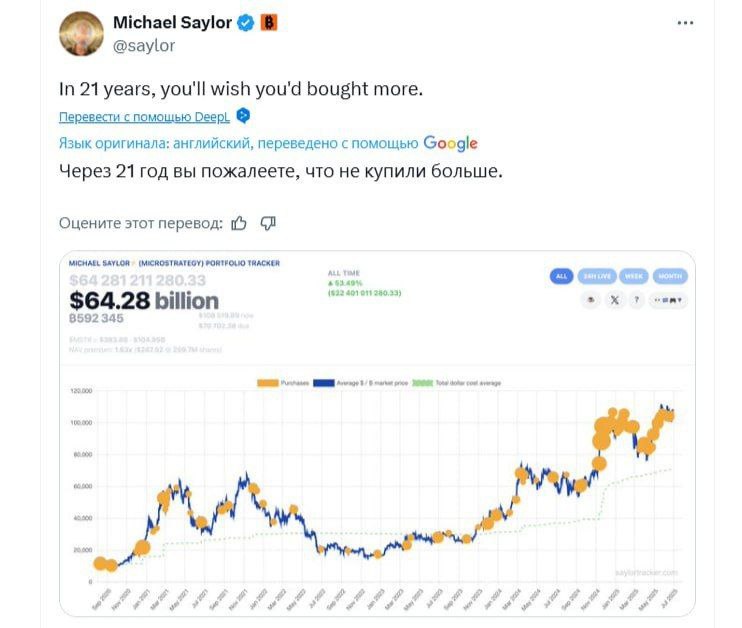Click the Google translation attribution logo
The width and height of the screenshot is (742, 628).
(x=450, y=143)
